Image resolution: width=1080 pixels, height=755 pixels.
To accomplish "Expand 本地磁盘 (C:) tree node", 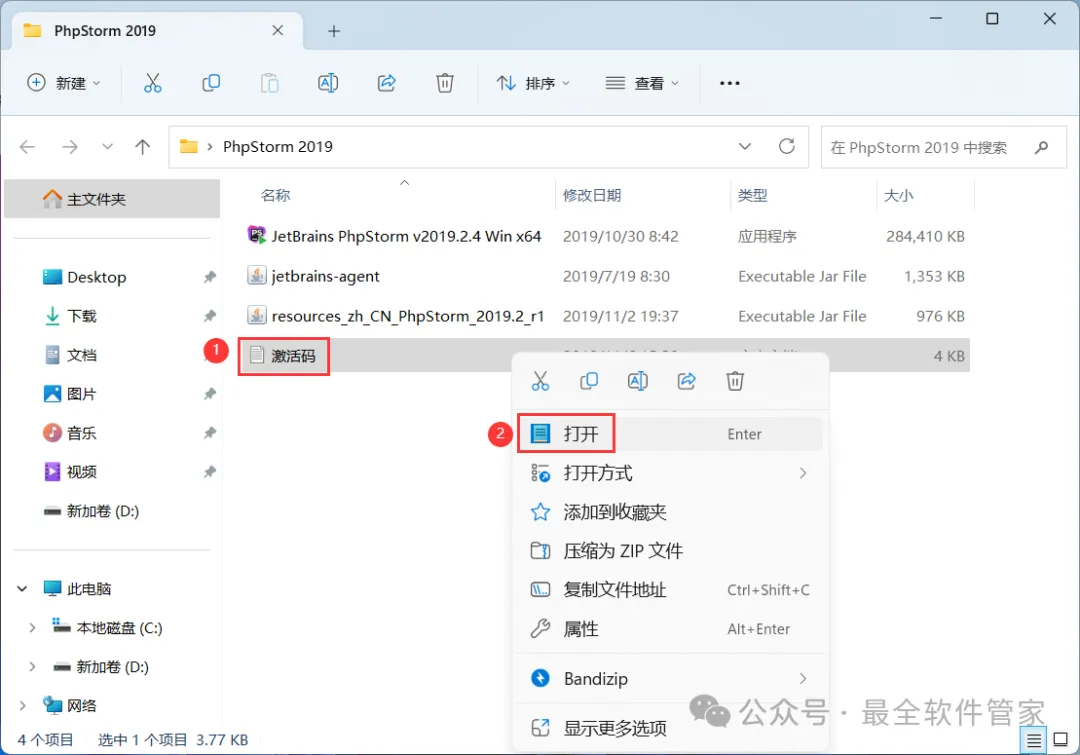I will pos(32,628).
